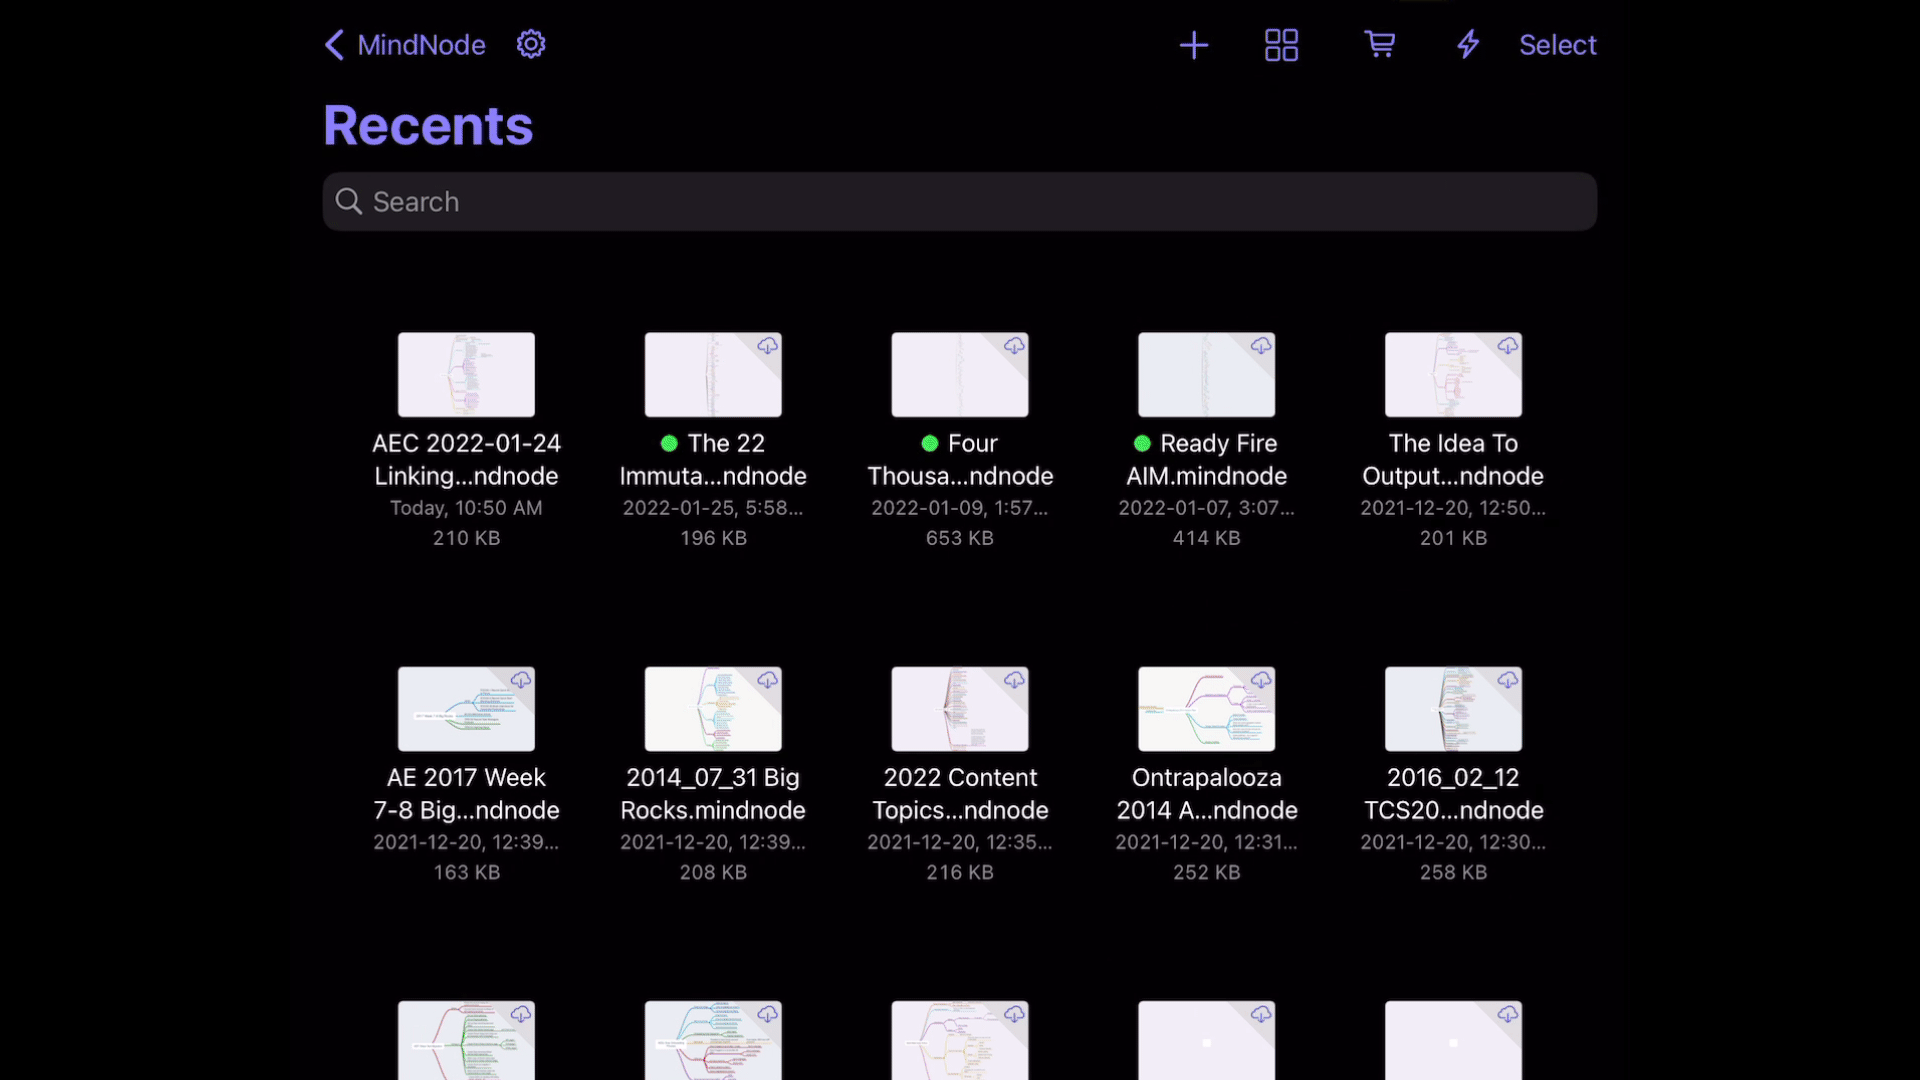Open 2016_02_12 TCS20 document thumbnail

pyautogui.click(x=1454, y=709)
